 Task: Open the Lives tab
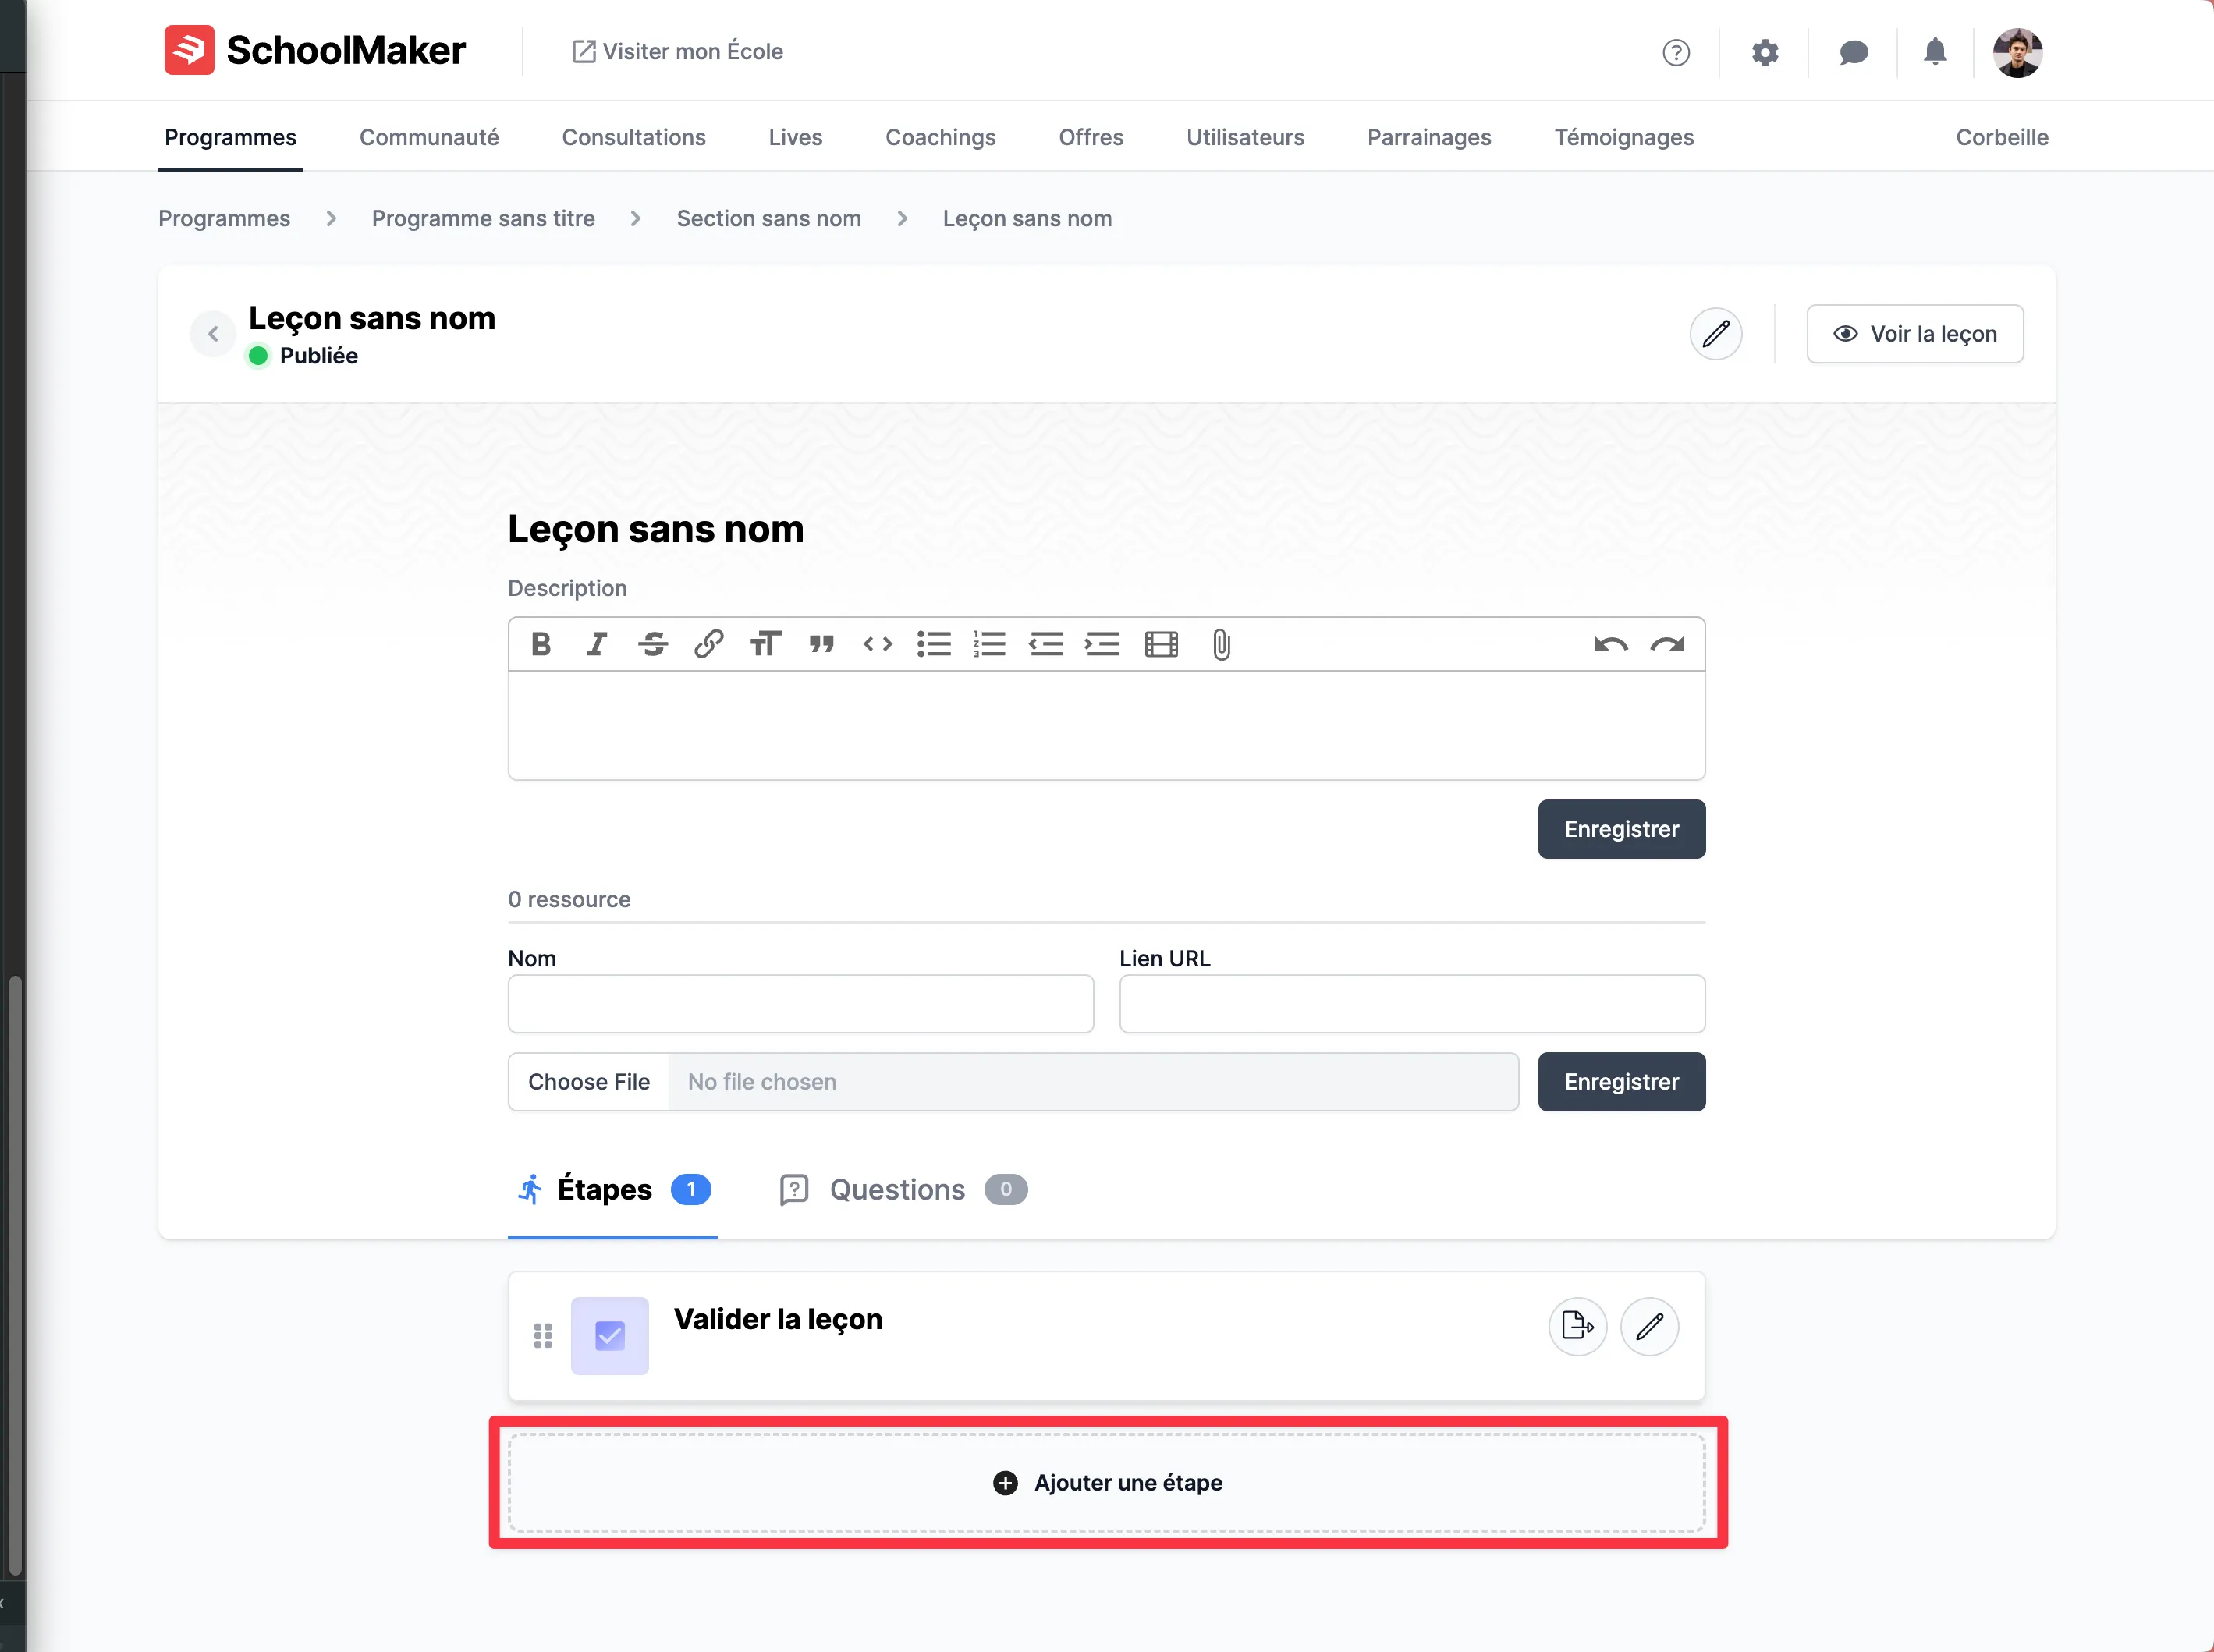[x=795, y=137]
